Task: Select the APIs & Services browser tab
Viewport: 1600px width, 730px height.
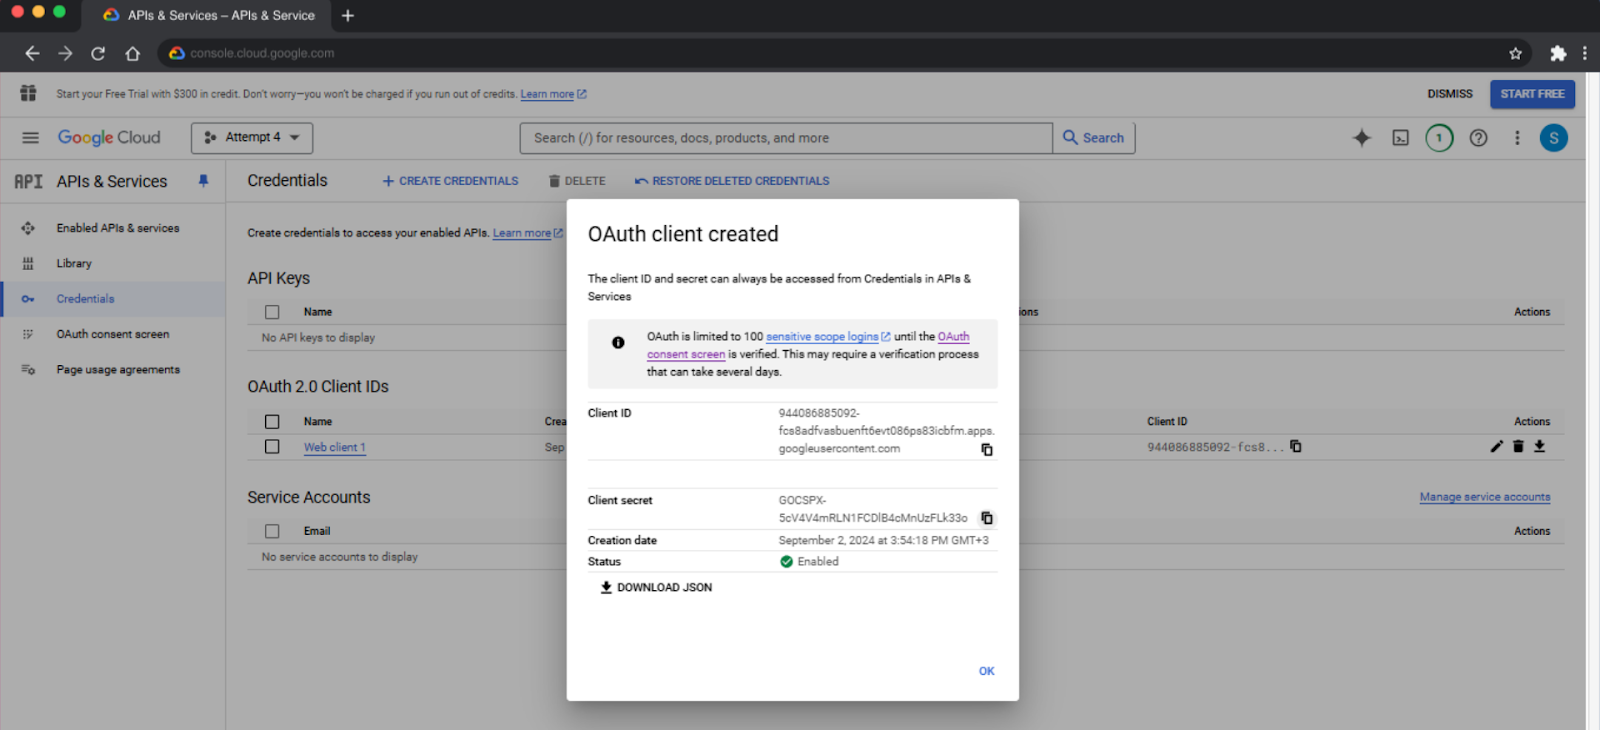Action: pos(208,15)
